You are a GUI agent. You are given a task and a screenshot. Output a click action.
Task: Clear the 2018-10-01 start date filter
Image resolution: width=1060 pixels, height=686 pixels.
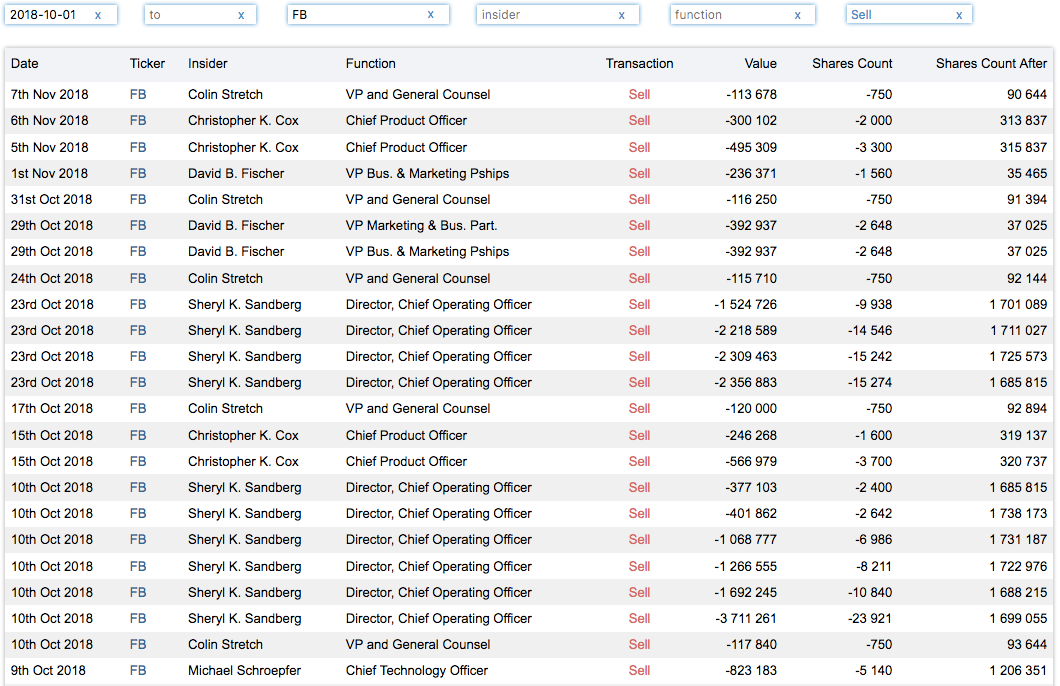[98, 15]
